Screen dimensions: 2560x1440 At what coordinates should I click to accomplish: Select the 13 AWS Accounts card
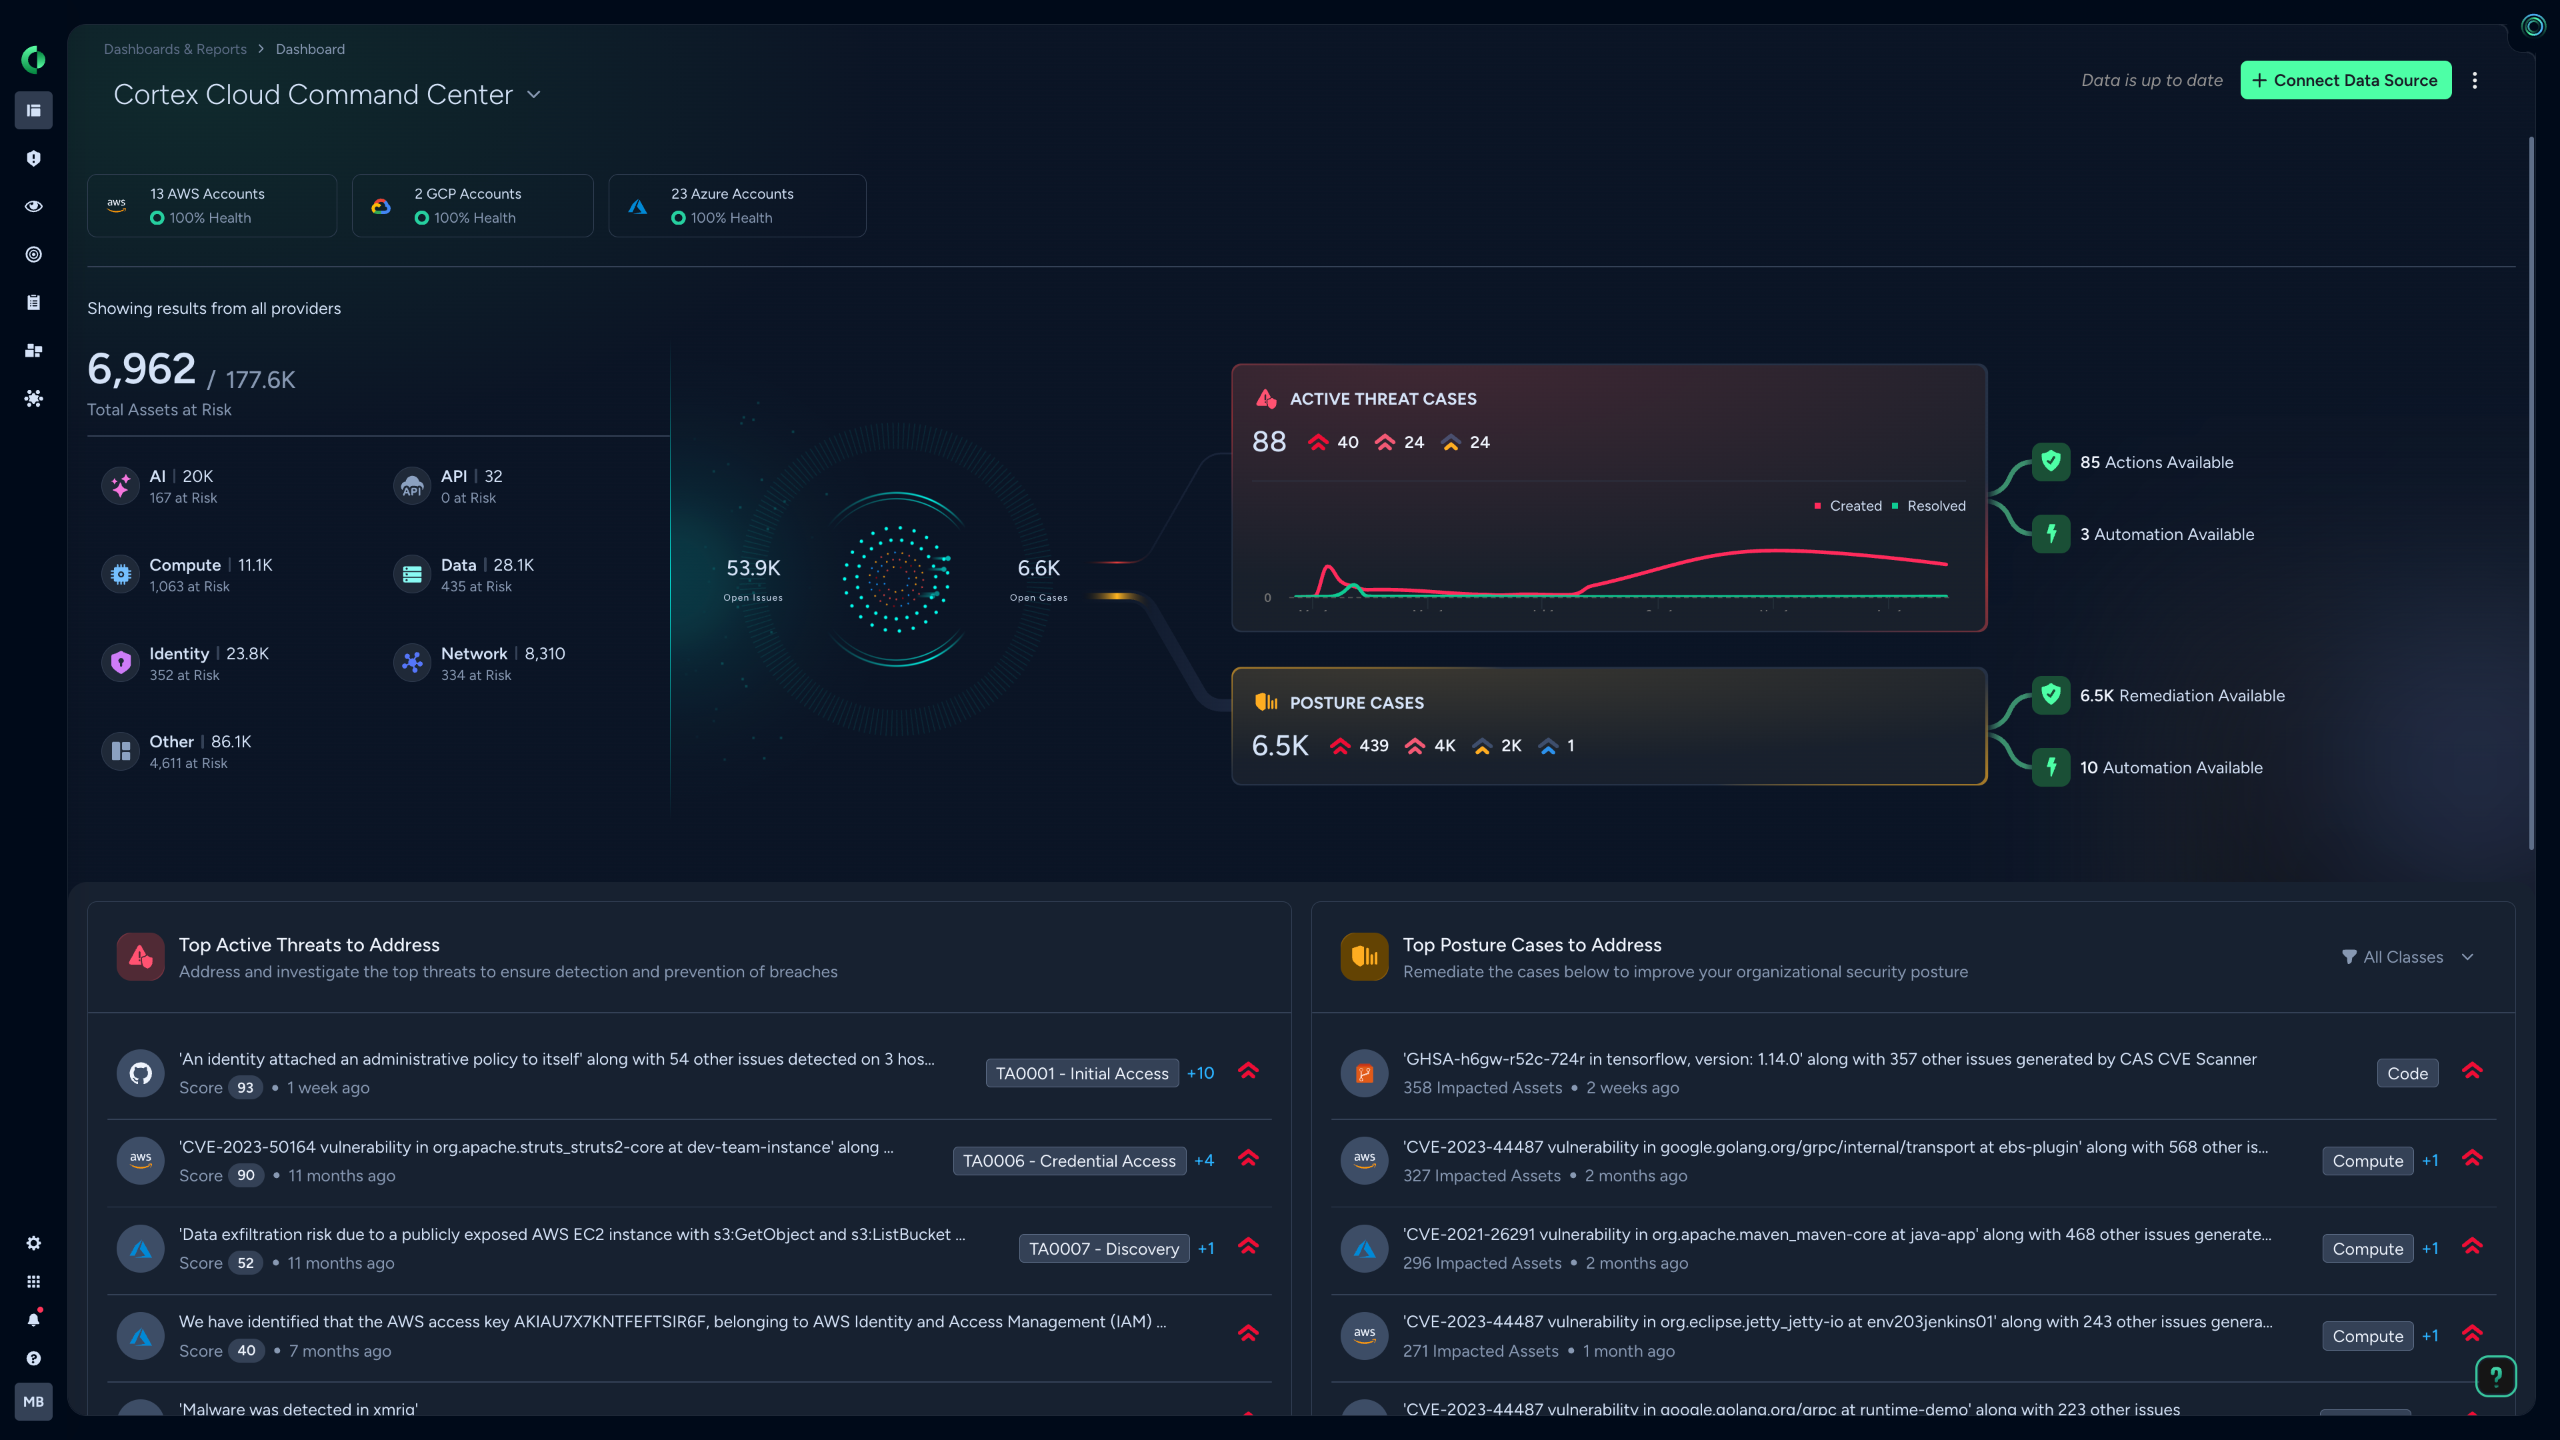(212, 205)
